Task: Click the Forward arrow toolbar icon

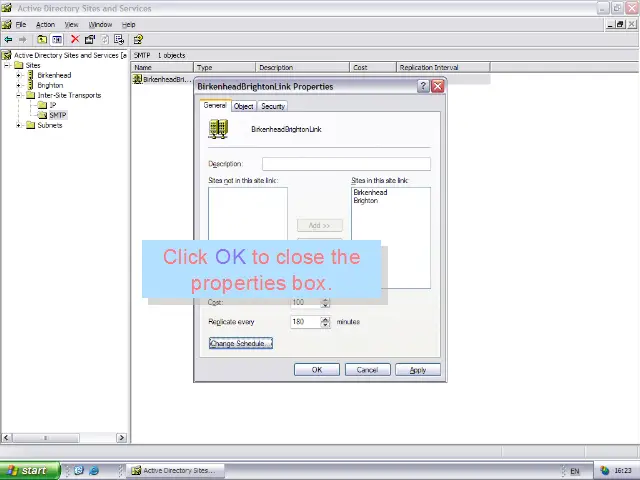Action: [x=22, y=40]
